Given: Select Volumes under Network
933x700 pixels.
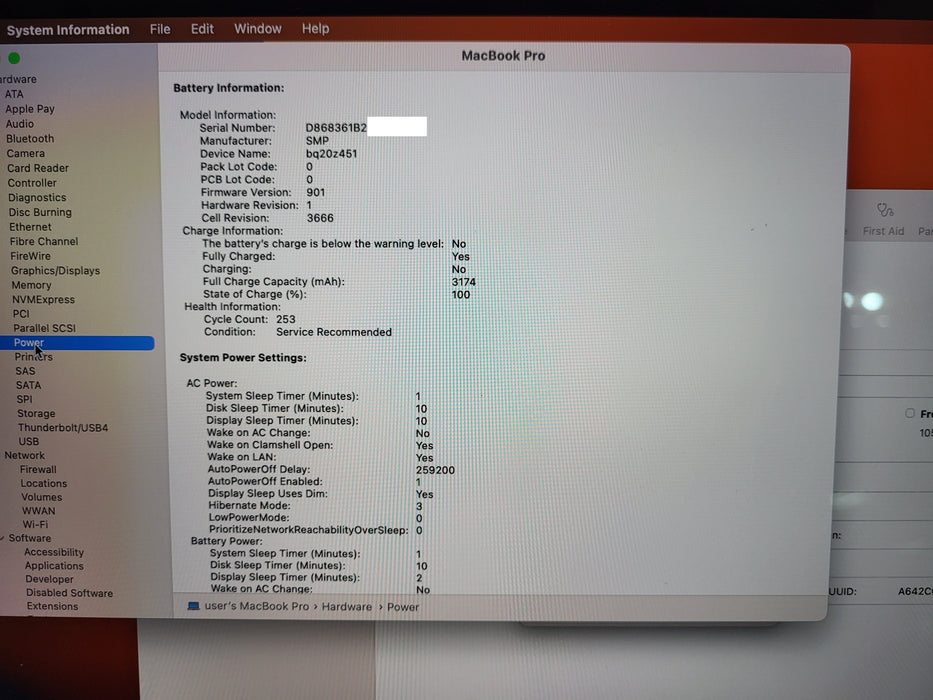Looking at the screenshot, I should pyautogui.click(x=42, y=497).
